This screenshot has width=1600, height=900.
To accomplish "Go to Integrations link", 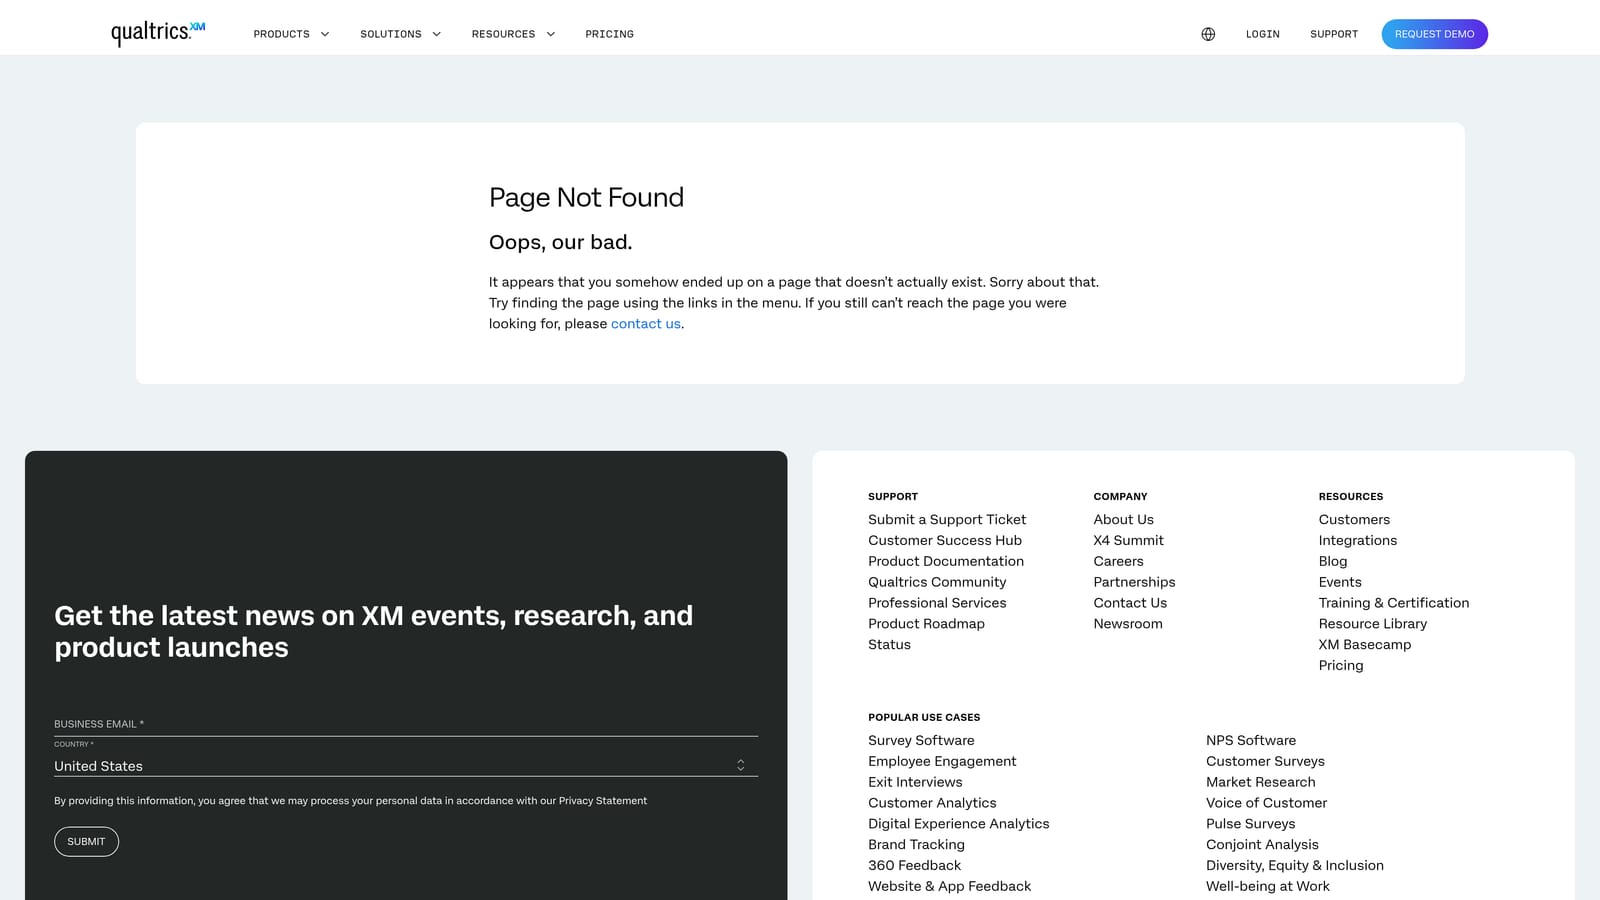I will 1357,541.
